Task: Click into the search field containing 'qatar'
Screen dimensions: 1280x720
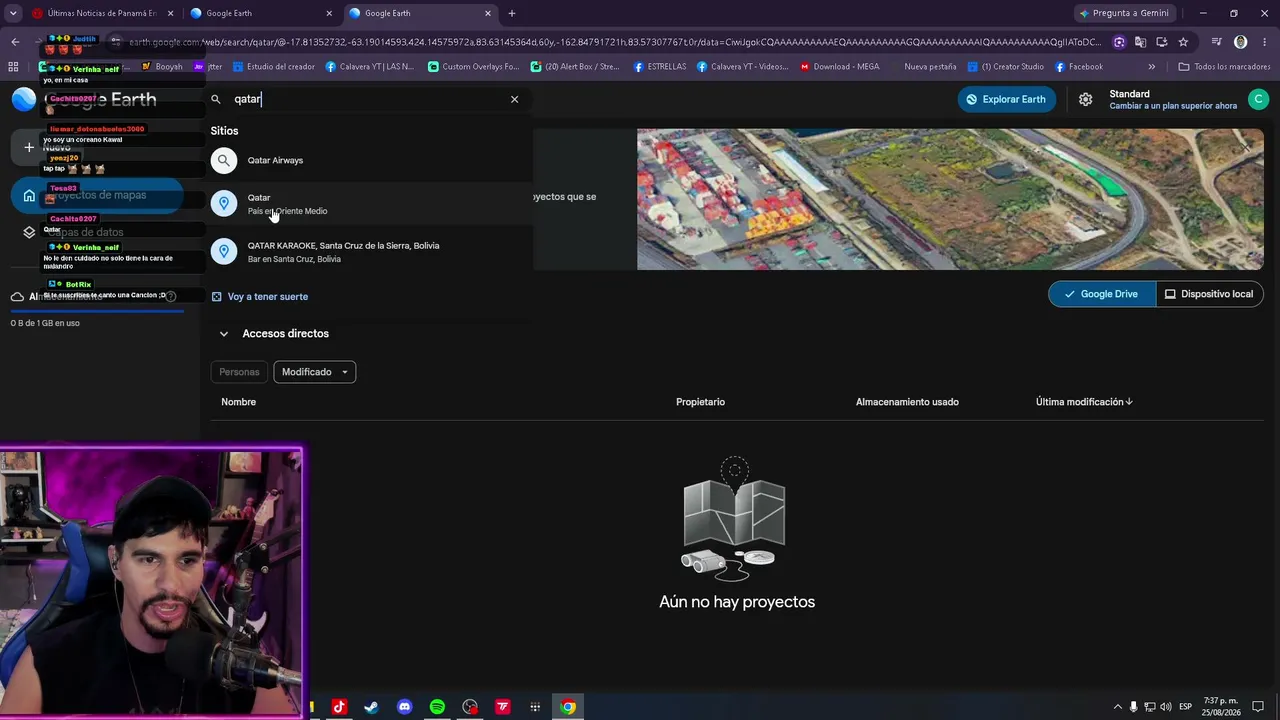Action: pos(368,99)
